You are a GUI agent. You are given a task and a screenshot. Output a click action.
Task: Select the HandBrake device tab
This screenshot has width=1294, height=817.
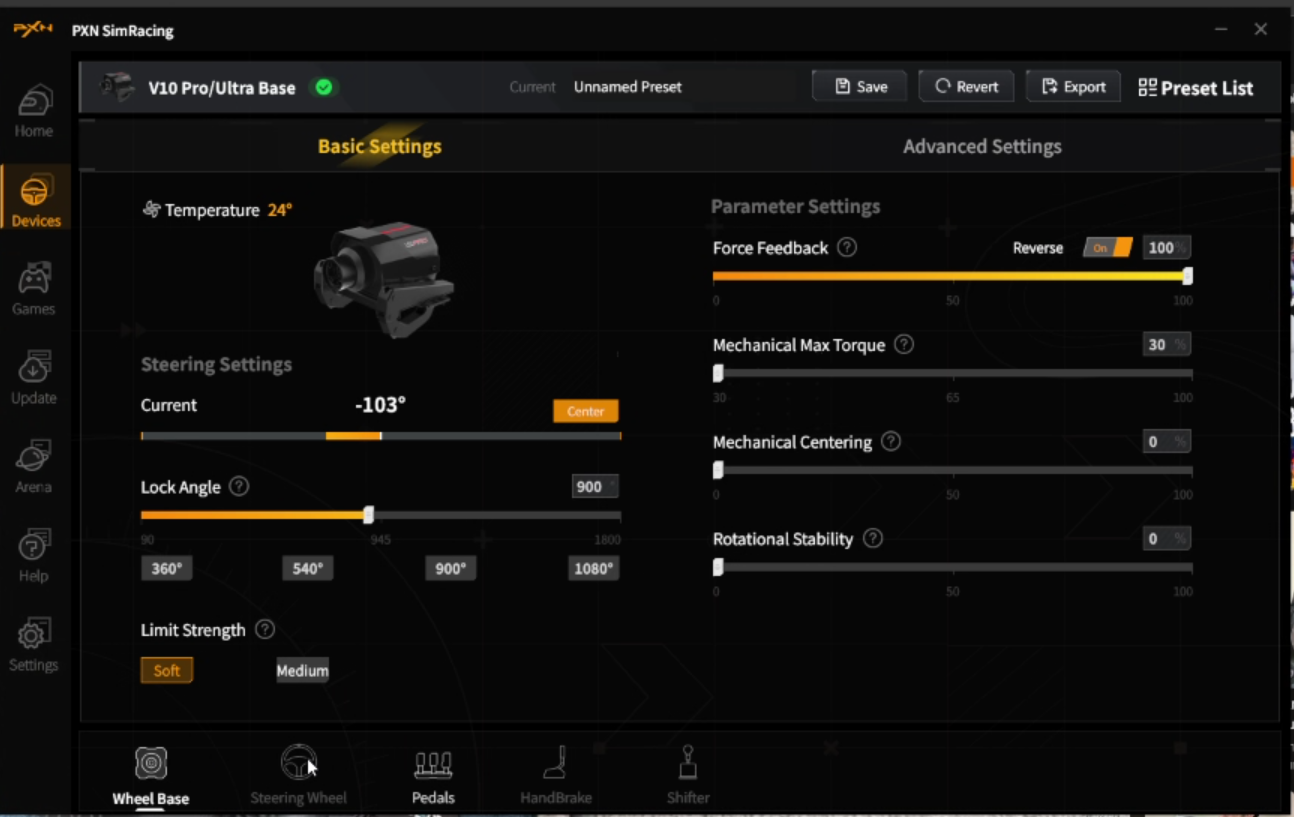click(x=556, y=775)
